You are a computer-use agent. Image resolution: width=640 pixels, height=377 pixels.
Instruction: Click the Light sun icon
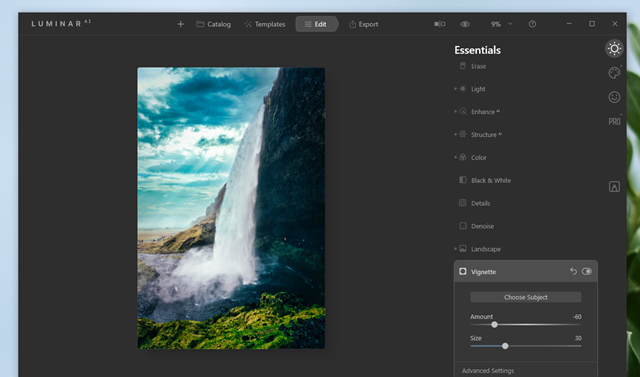point(462,89)
